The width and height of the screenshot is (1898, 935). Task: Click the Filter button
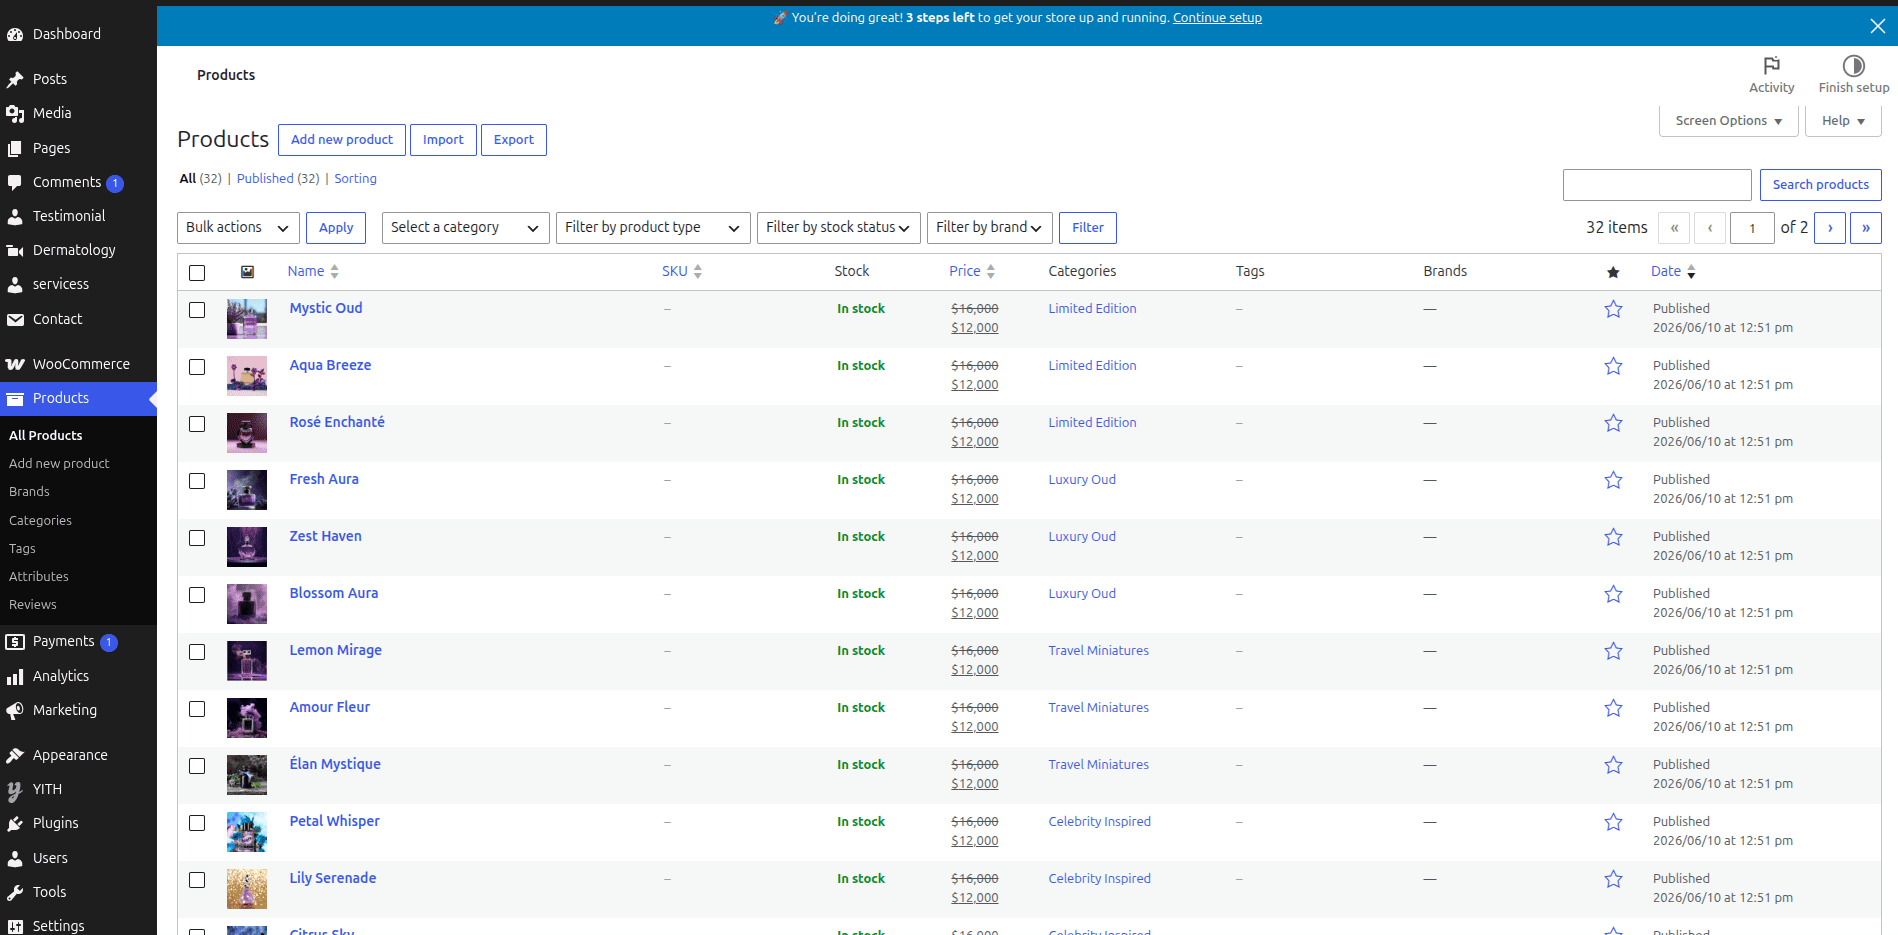[1088, 228]
